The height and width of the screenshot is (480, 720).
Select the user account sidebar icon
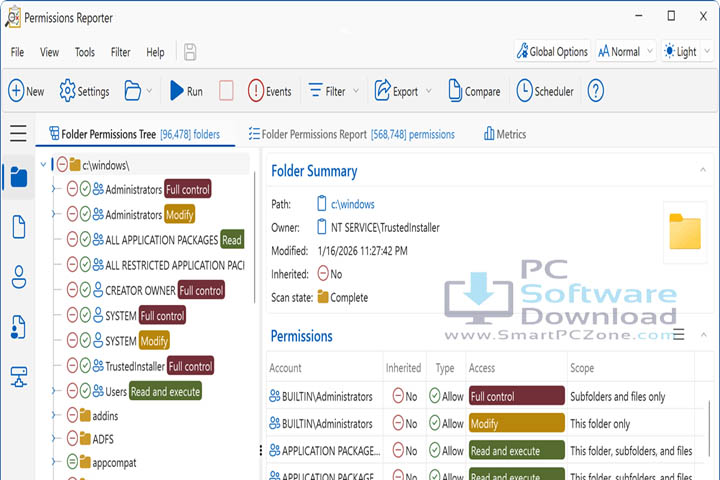(x=18, y=277)
